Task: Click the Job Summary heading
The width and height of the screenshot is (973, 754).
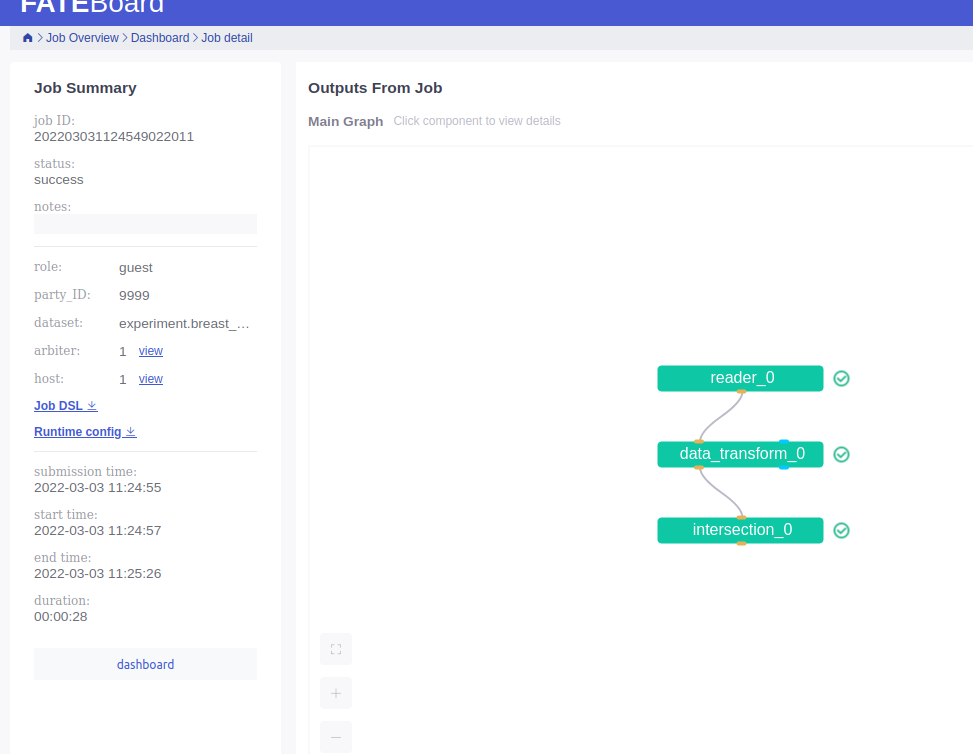Action: click(x=85, y=88)
